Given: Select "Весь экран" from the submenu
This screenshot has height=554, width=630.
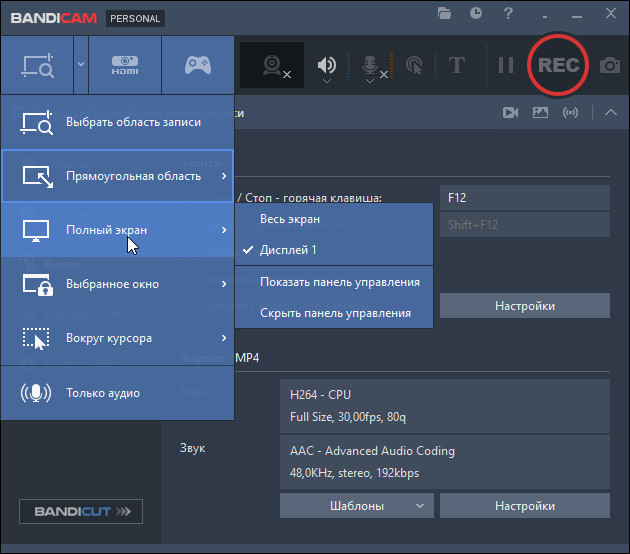Looking at the screenshot, I should click(290, 219).
